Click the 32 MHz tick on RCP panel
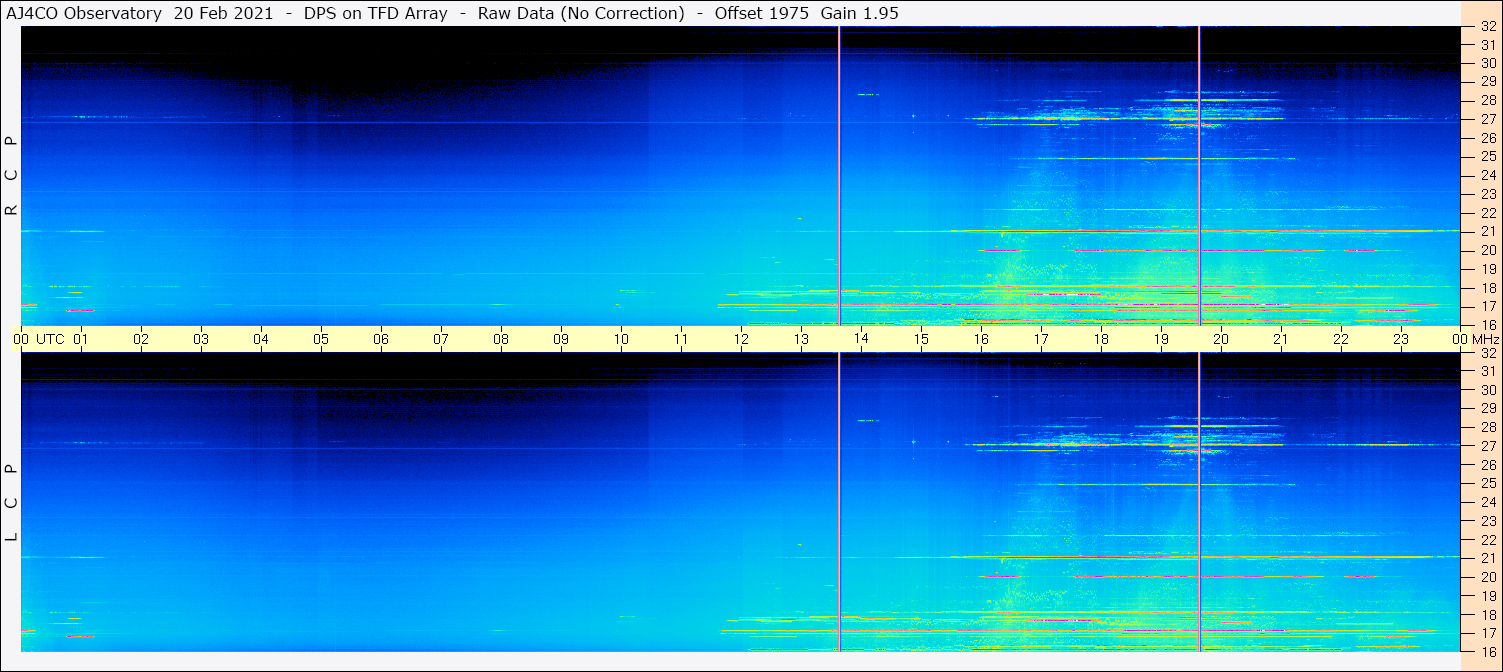This screenshot has height=672, width=1503. [x=1488, y=27]
